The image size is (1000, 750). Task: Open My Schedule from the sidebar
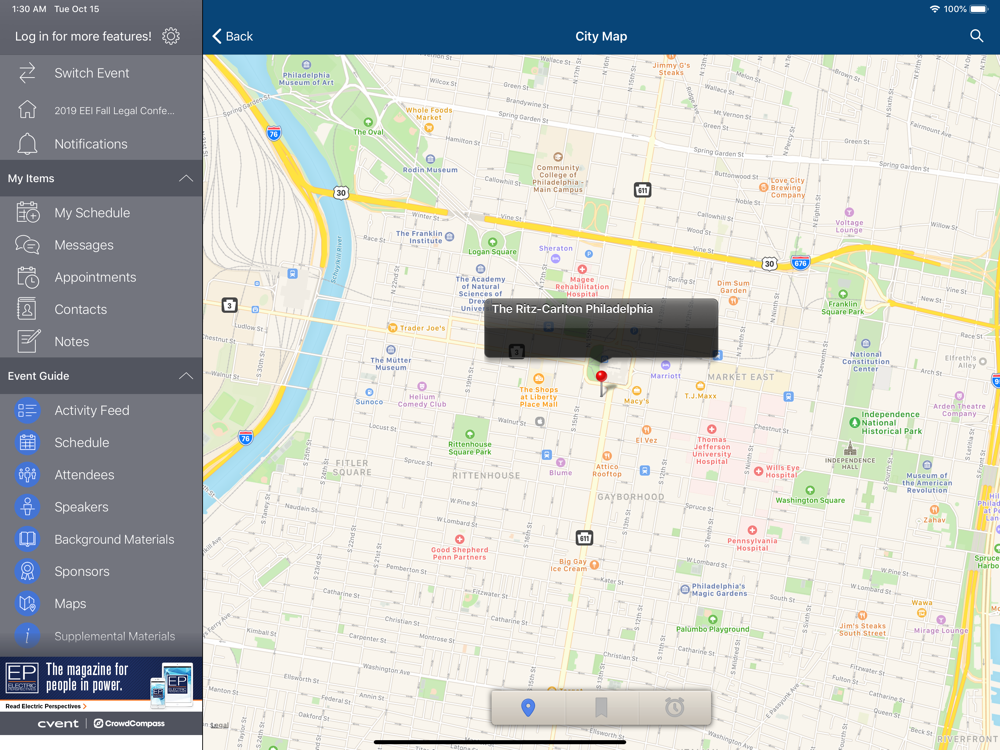[x=101, y=212]
